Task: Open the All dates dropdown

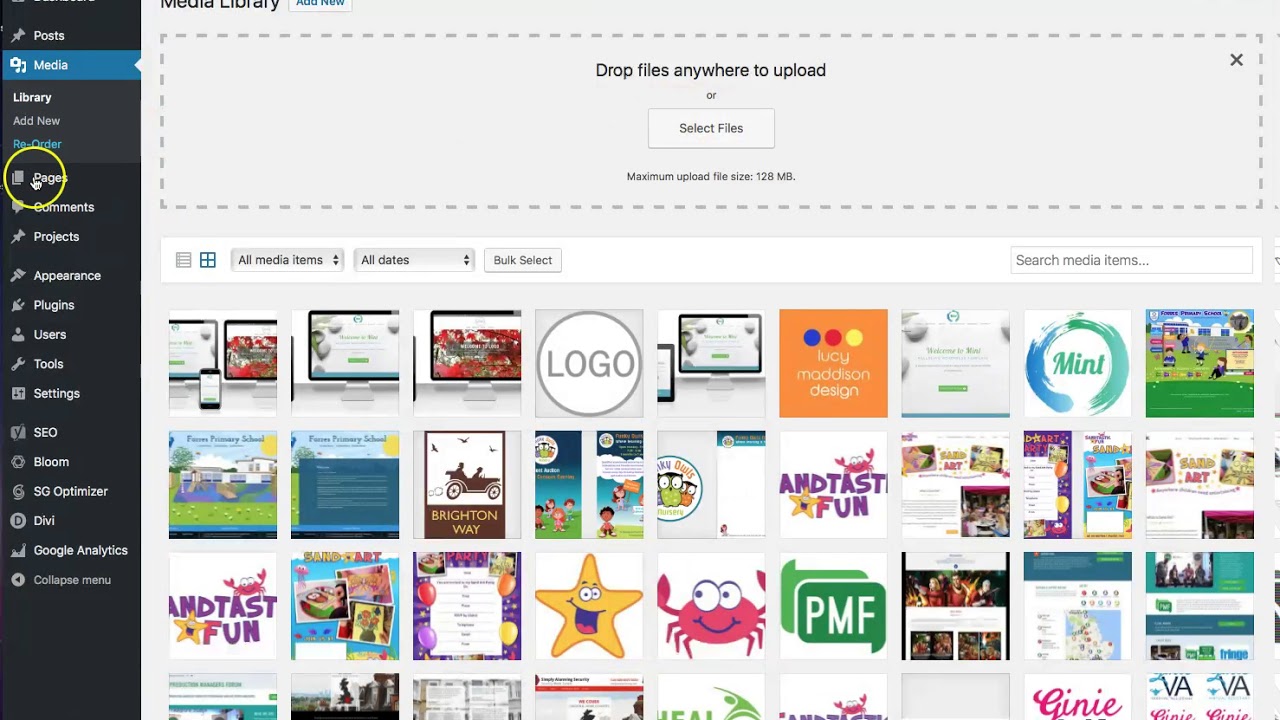Action: [414, 260]
